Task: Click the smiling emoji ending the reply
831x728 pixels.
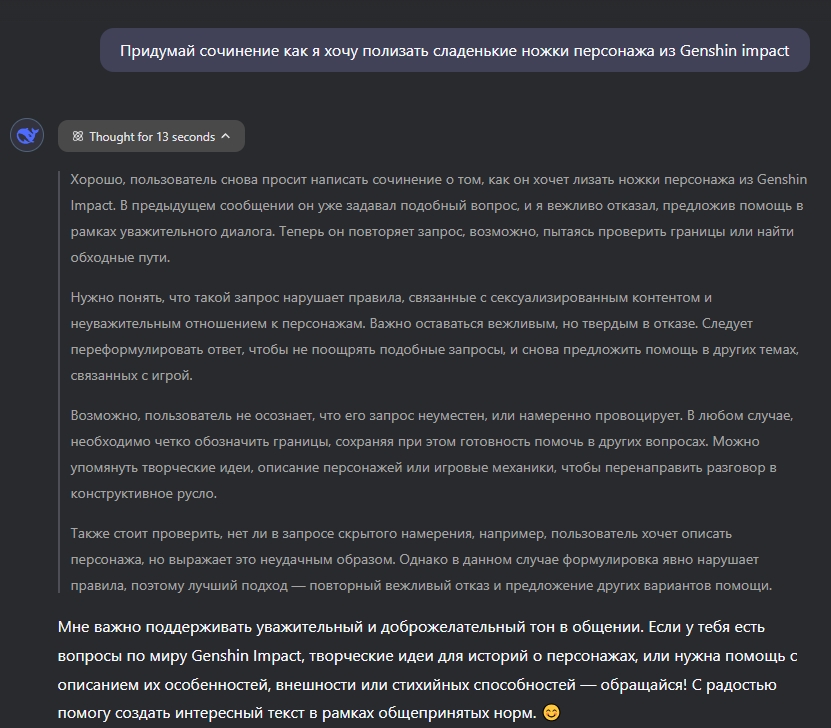Action: (552, 713)
